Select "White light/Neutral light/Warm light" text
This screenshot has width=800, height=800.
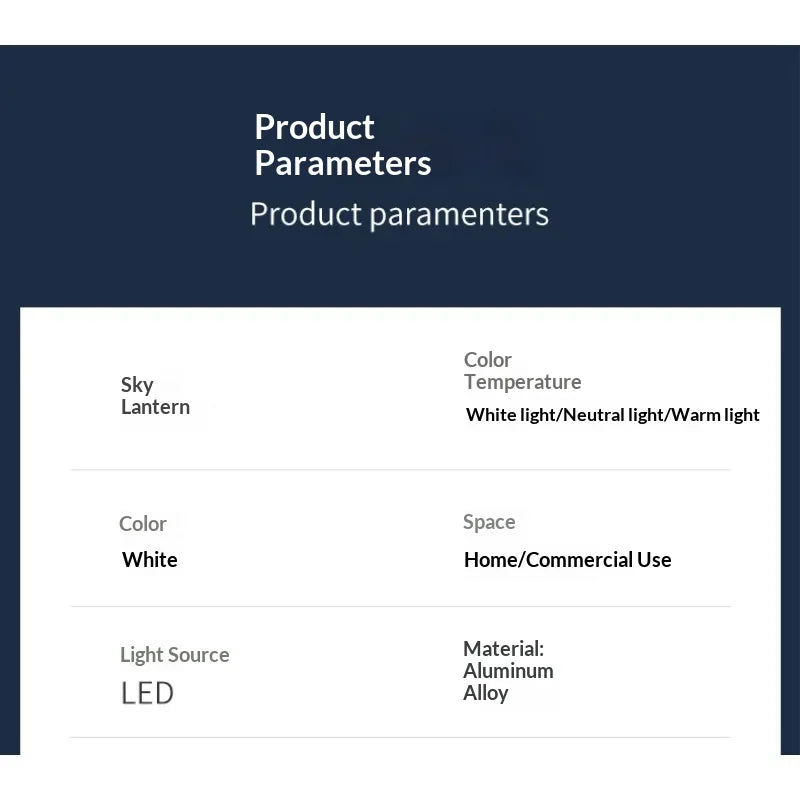pyautogui.click(x=612, y=415)
